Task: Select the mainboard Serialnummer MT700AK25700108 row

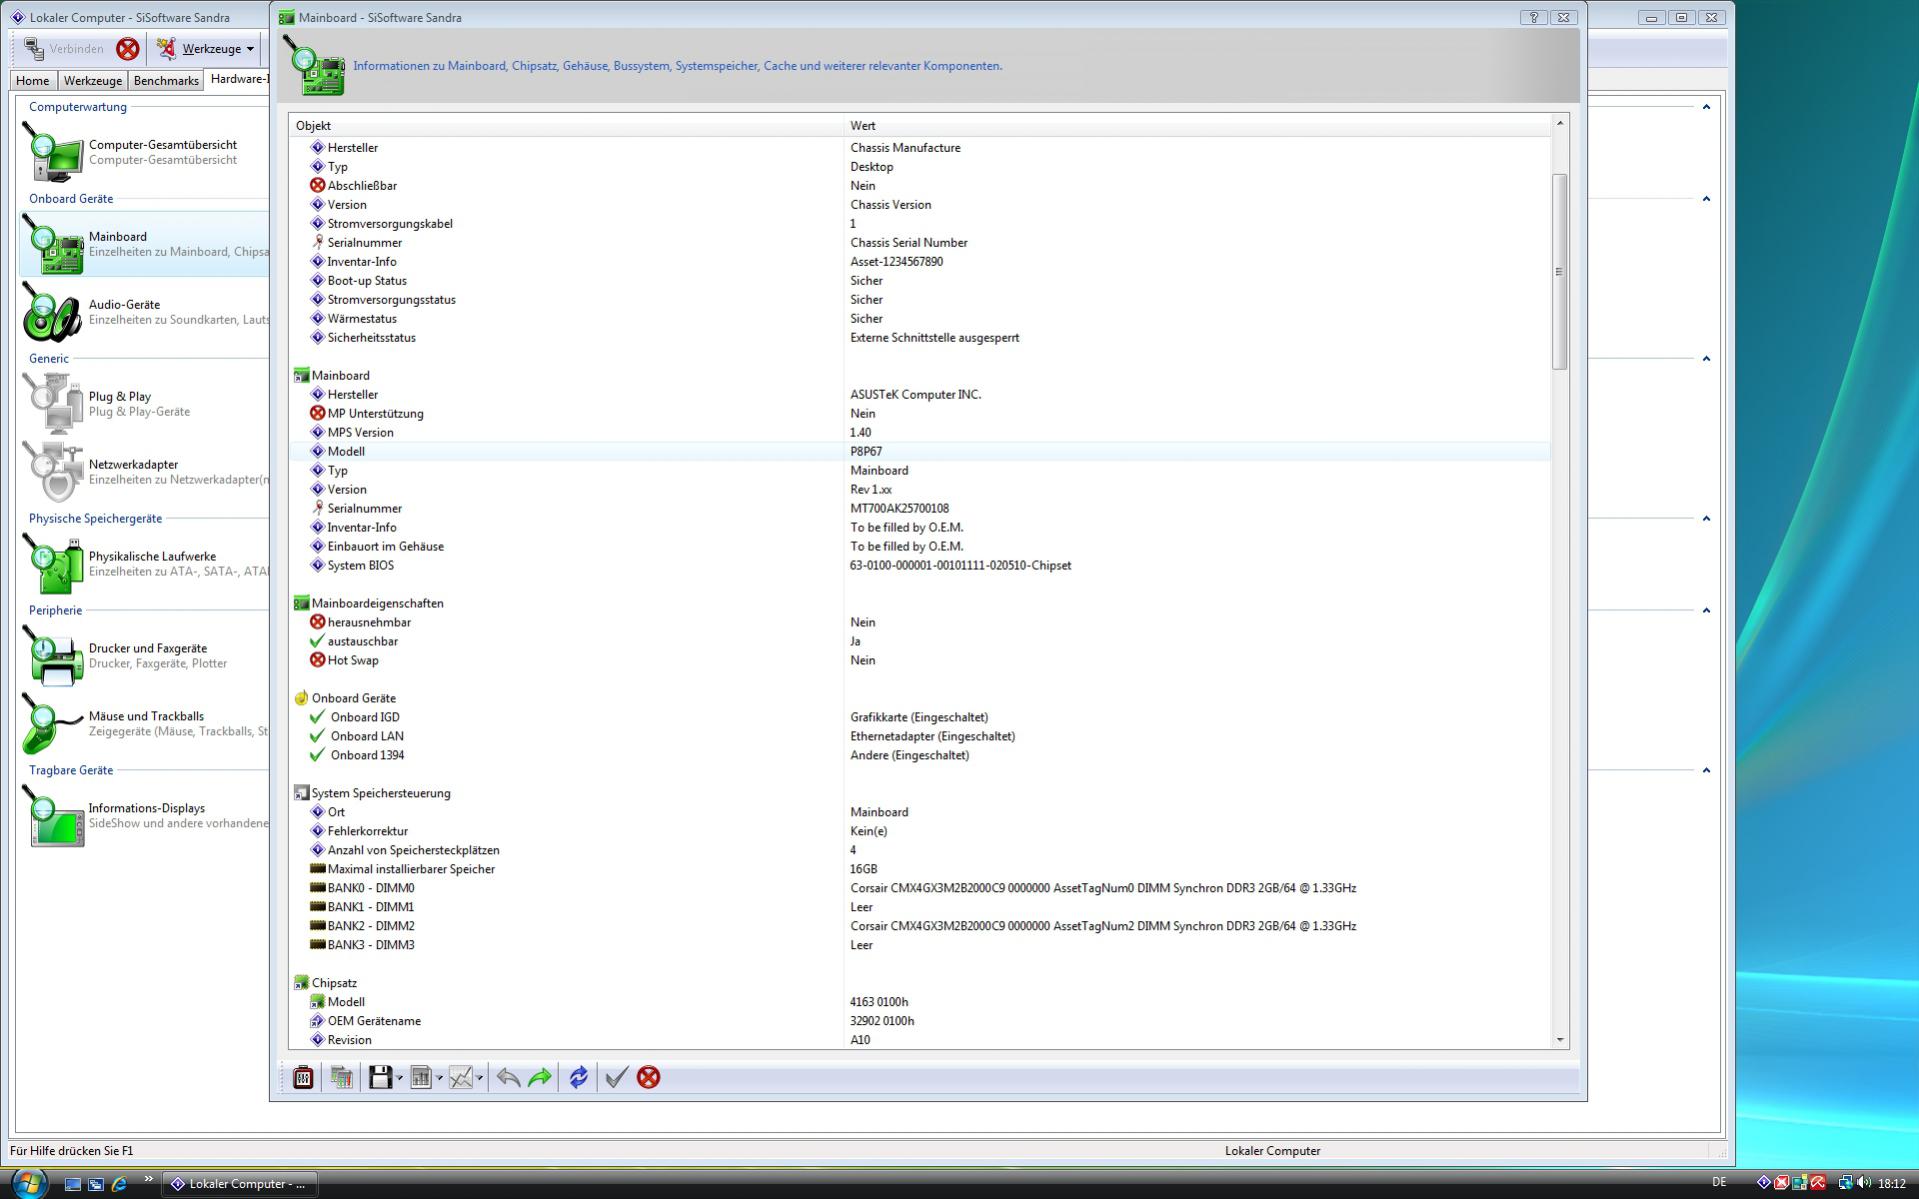Action: 920,509
